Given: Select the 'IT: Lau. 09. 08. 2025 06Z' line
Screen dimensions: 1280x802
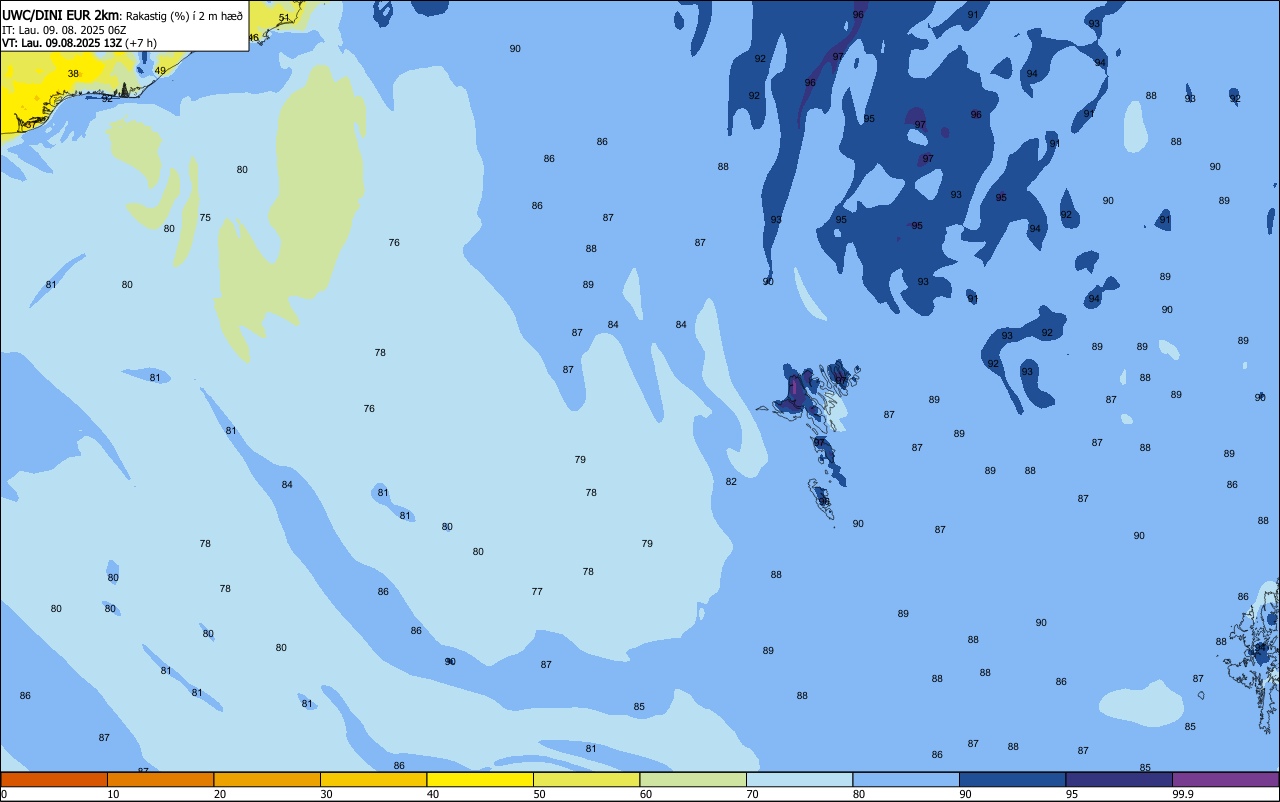Looking at the screenshot, I should point(64,29).
